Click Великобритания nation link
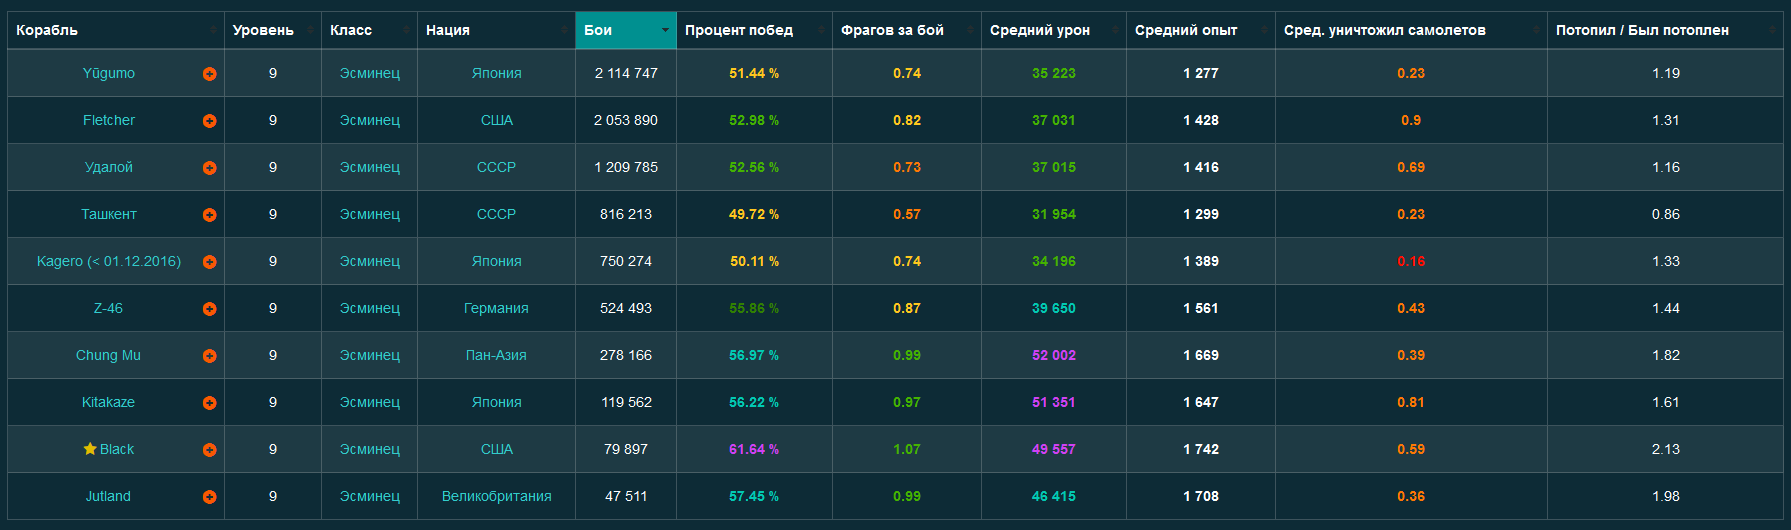Screen dimensions: 1791x530 click(496, 496)
